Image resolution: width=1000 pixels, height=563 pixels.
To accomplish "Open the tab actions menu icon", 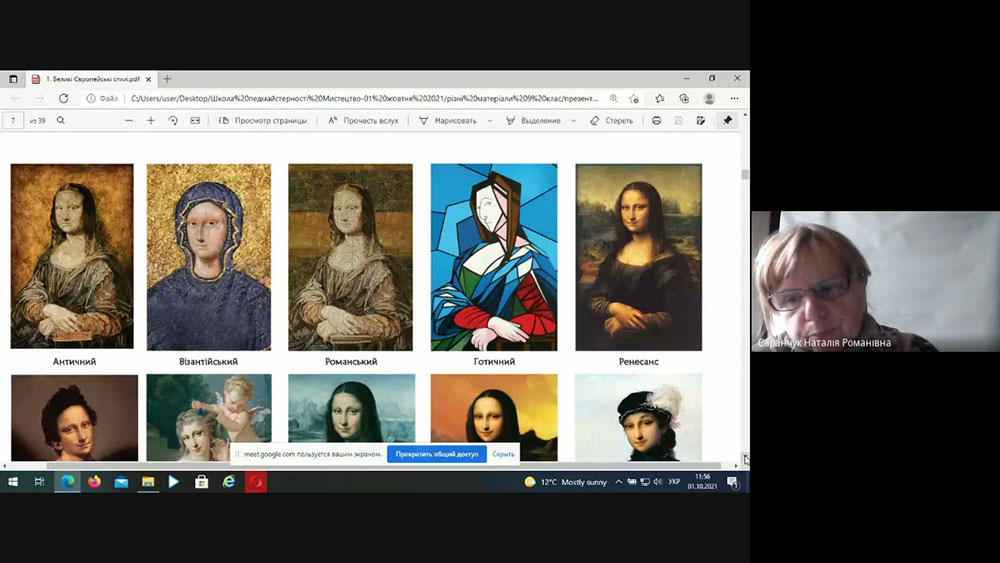I will click(x=13, y=79).
